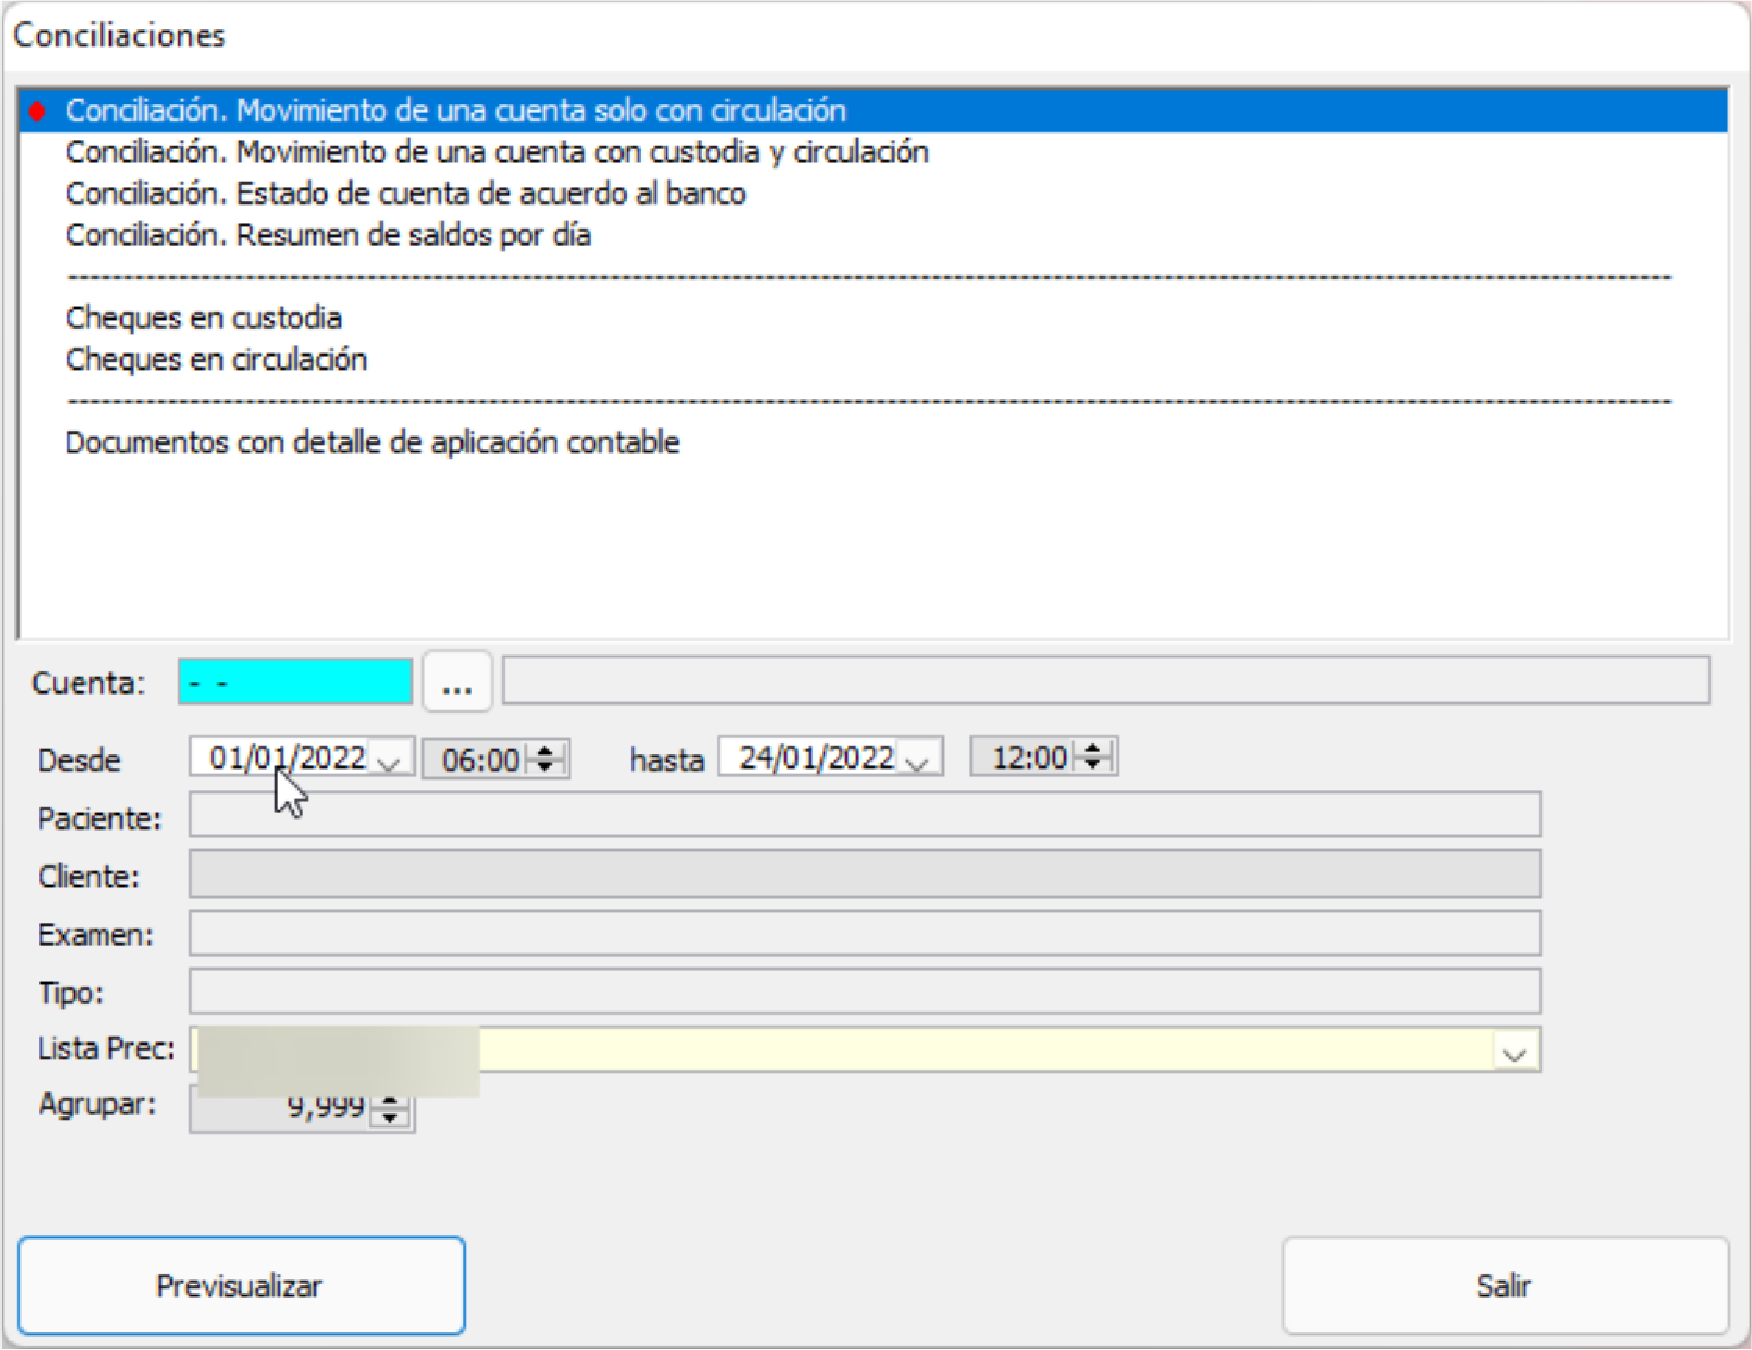Open account lookup with the '...' button
Image resolution: width=1752 pixels, height=1350 pixels.
pyautogui.click(x=457, y=682)
